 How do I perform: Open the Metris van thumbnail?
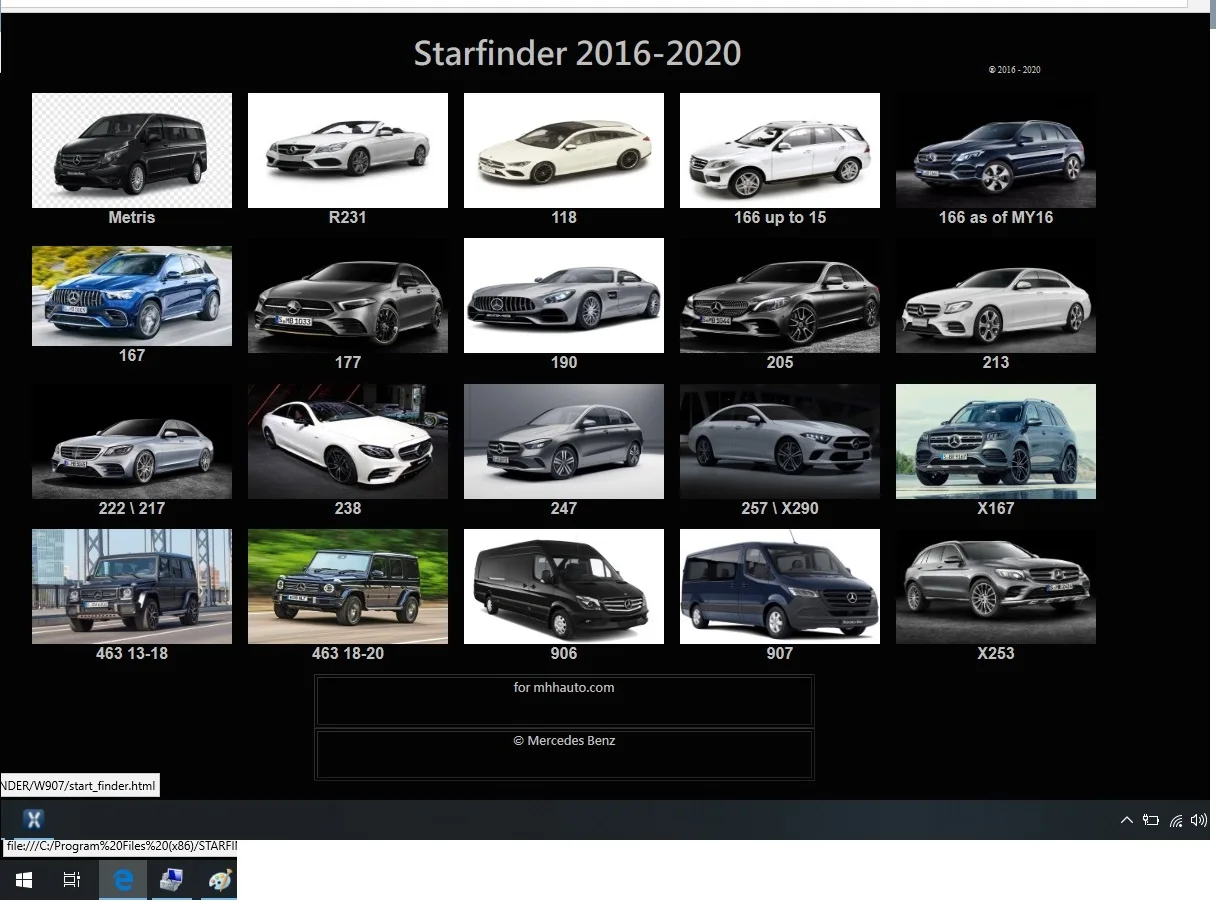[x=132, y=151]
